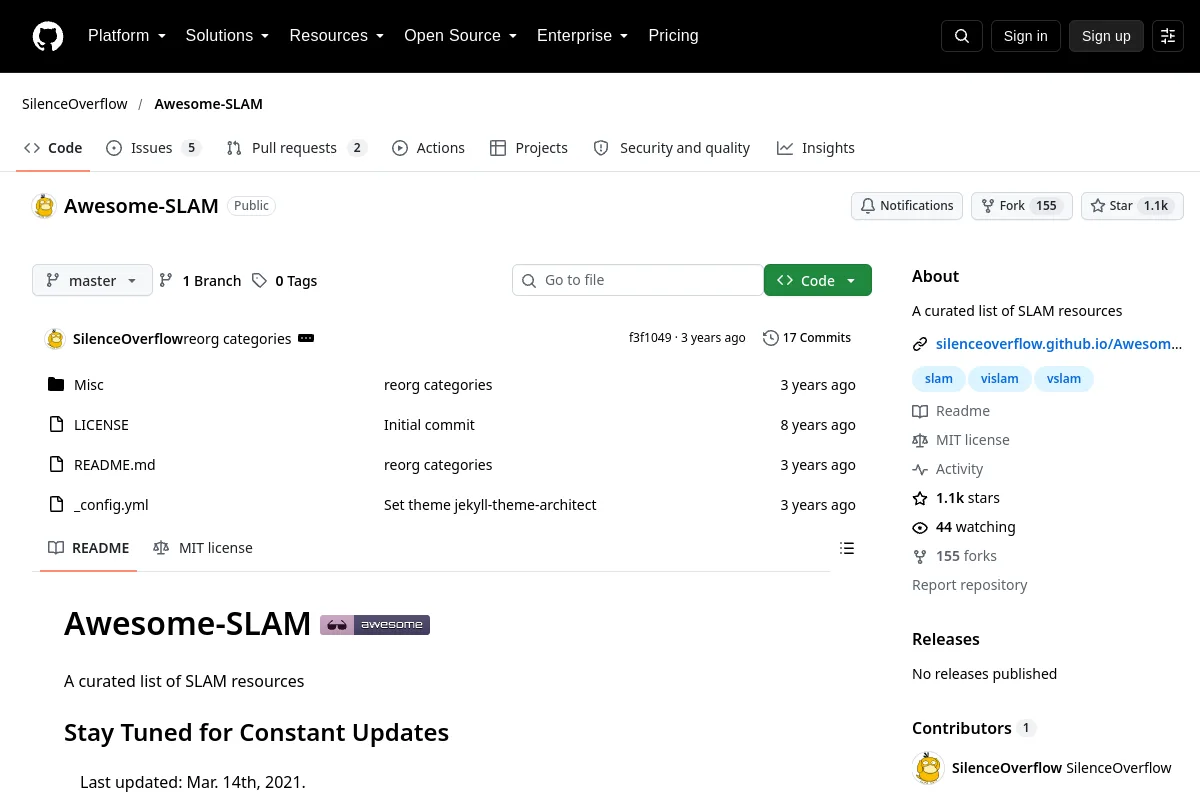Open the appearance settings icon in header
The image size is (1200, 800).
(1168, 36)
